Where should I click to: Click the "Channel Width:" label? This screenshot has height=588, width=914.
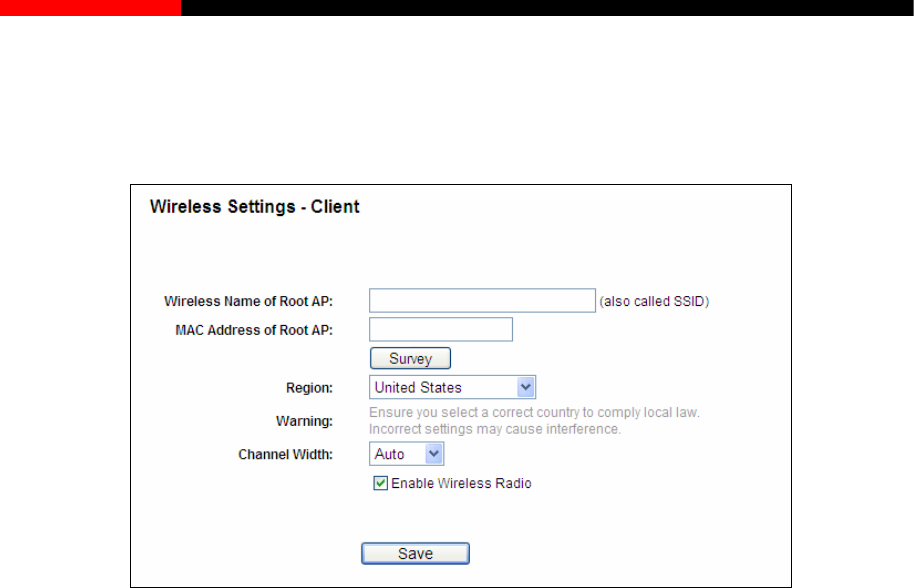coord(285,455)
